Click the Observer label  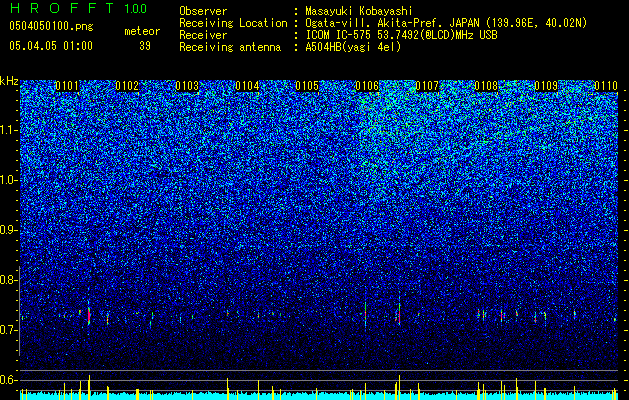point(203,11)
